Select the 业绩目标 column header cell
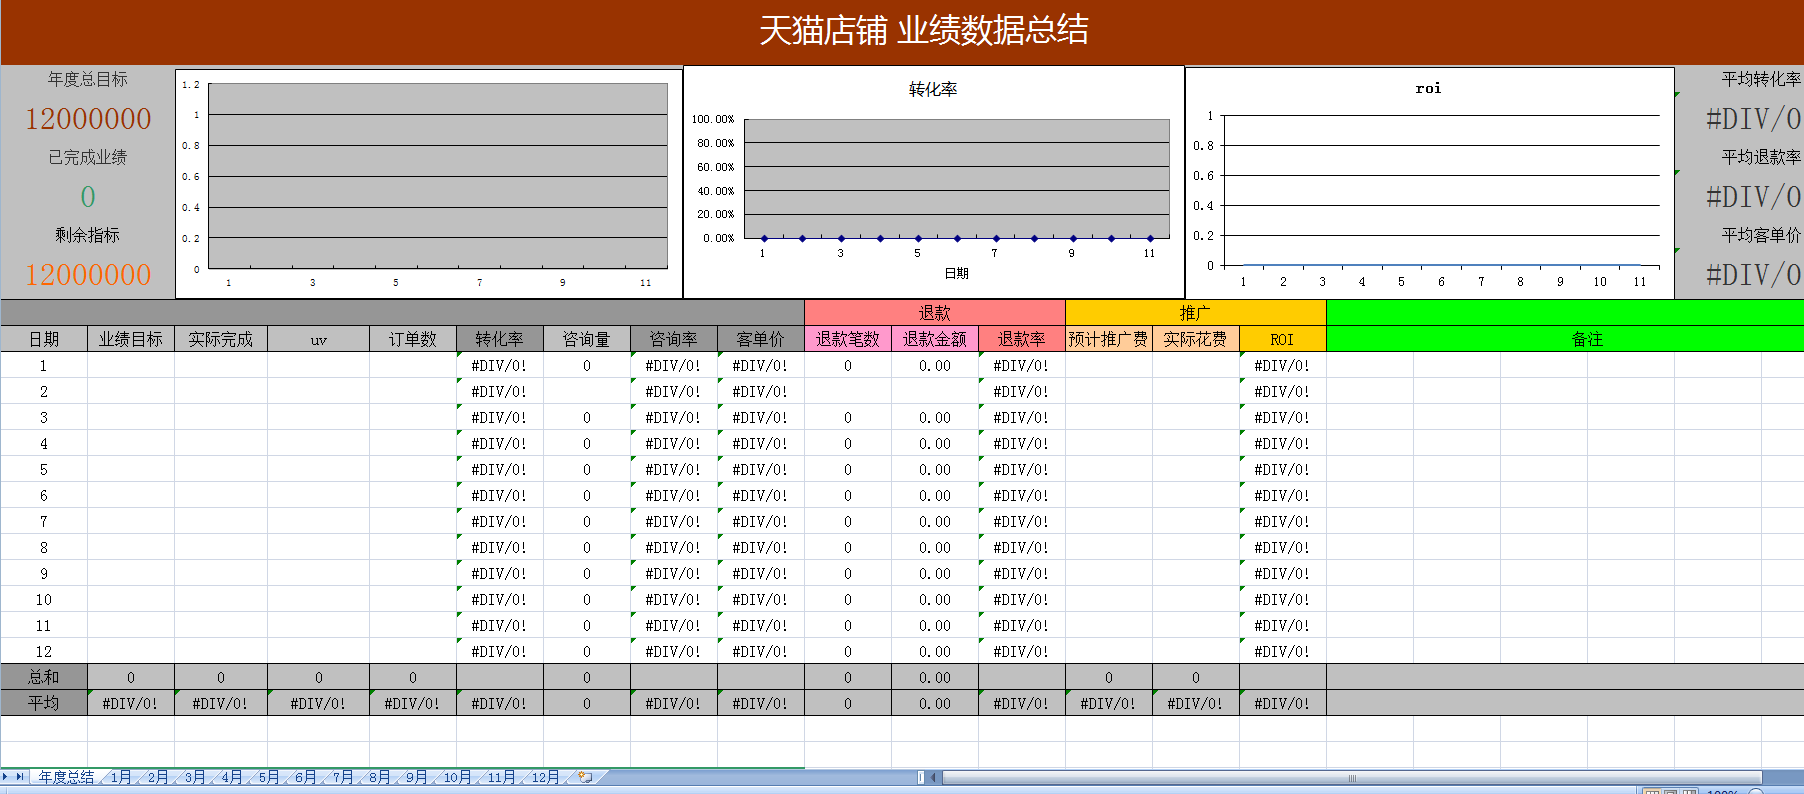The image size is (1804, 794). click(x=131, y=339)
